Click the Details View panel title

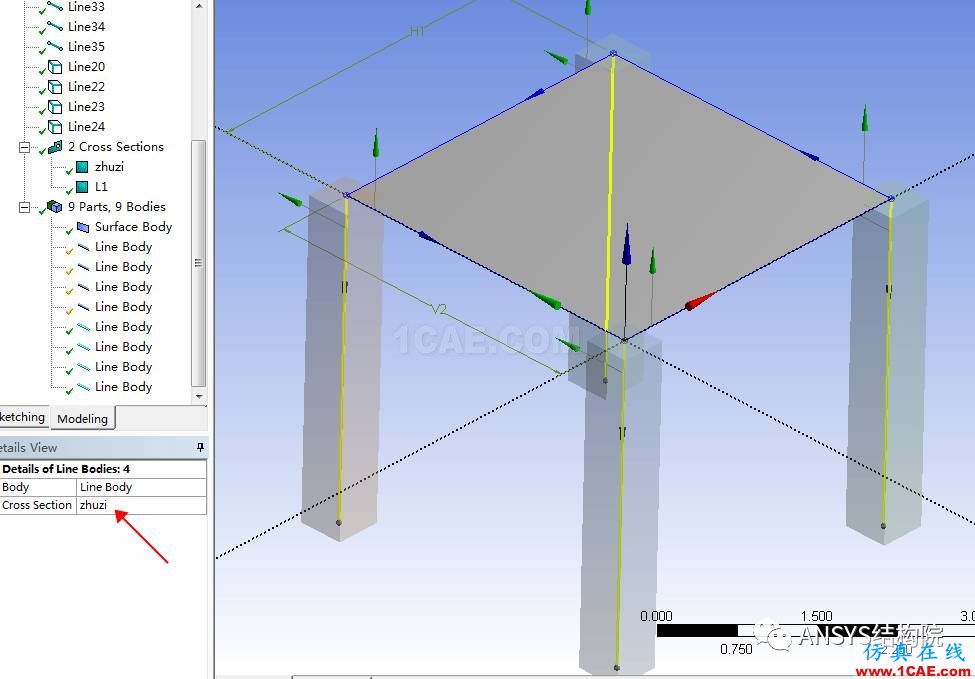pyautogui.click(x=29, y=447)
